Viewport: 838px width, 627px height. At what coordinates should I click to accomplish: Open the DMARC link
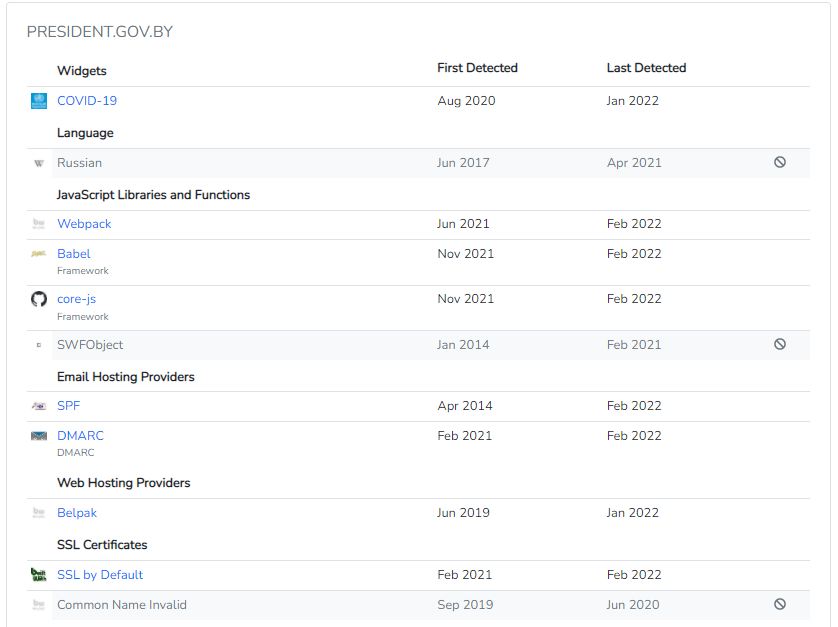coord(80,436)
